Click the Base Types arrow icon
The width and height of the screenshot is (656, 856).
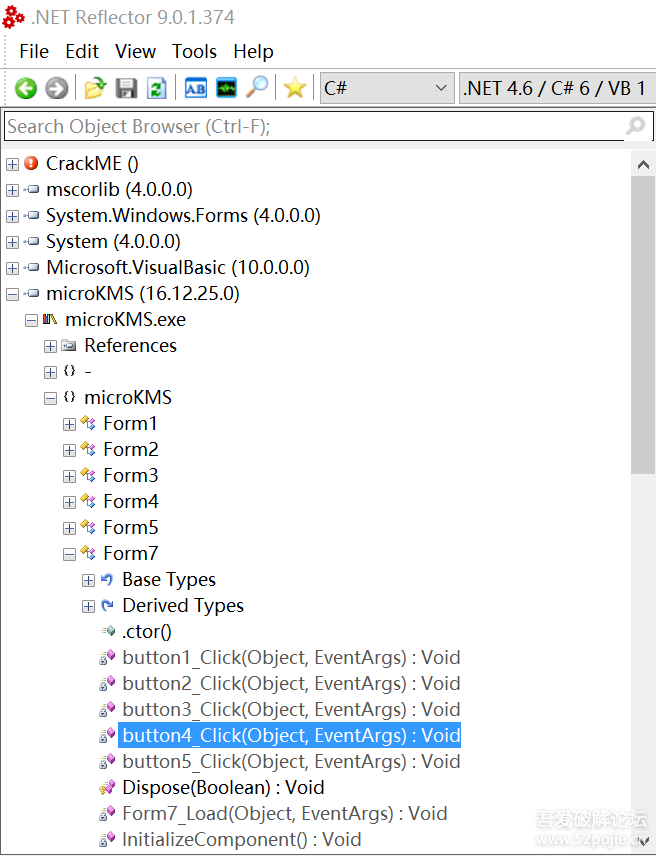pyautogui.click(x=107, y=579)
